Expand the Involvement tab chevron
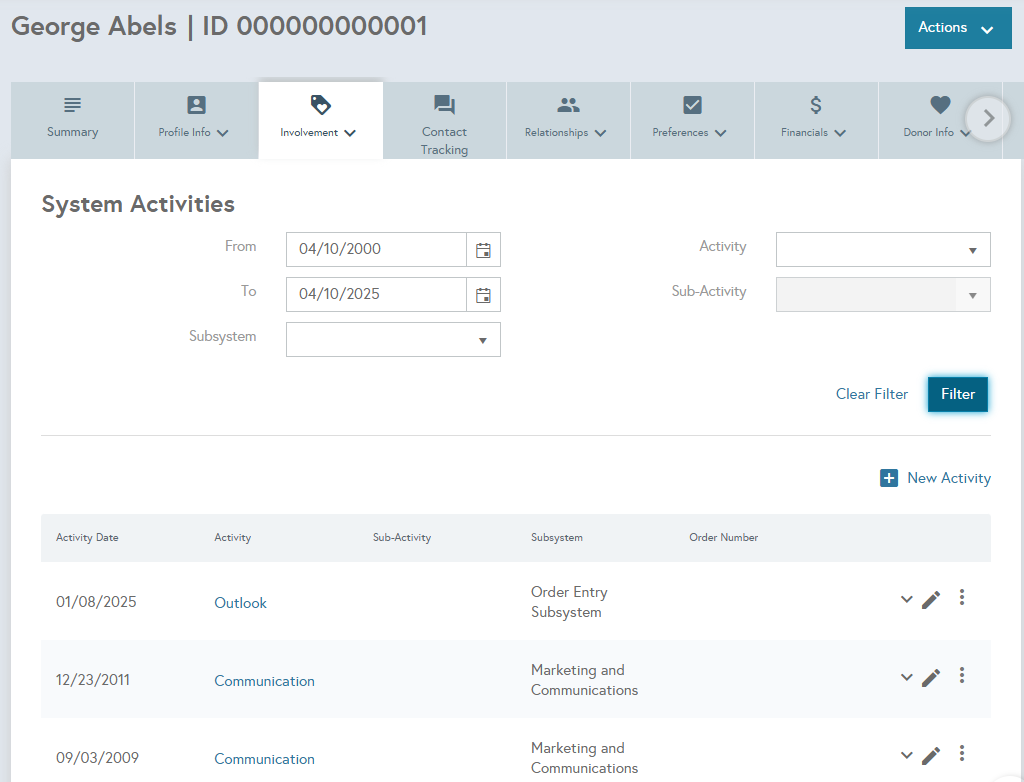1024x782 pixels. (x=350, y=133)
